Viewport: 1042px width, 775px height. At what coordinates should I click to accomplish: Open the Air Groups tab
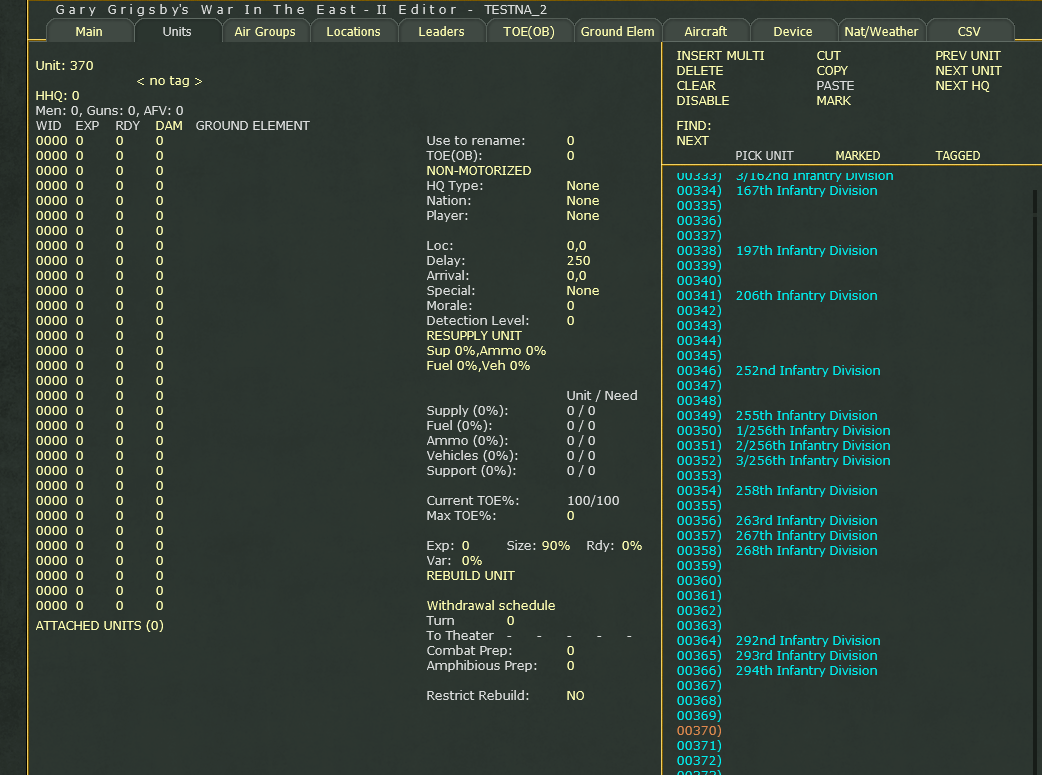point(264,31)
